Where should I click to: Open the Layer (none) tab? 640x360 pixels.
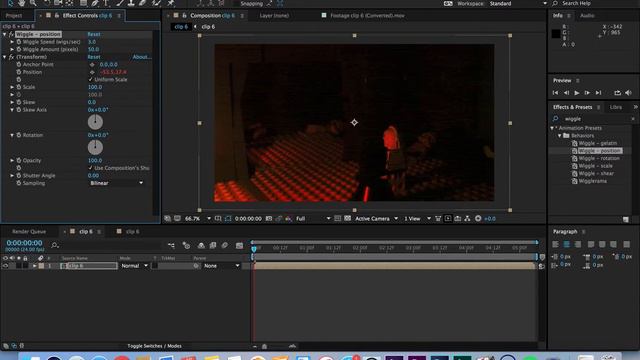pyautogui.click(x=274, y=16)
